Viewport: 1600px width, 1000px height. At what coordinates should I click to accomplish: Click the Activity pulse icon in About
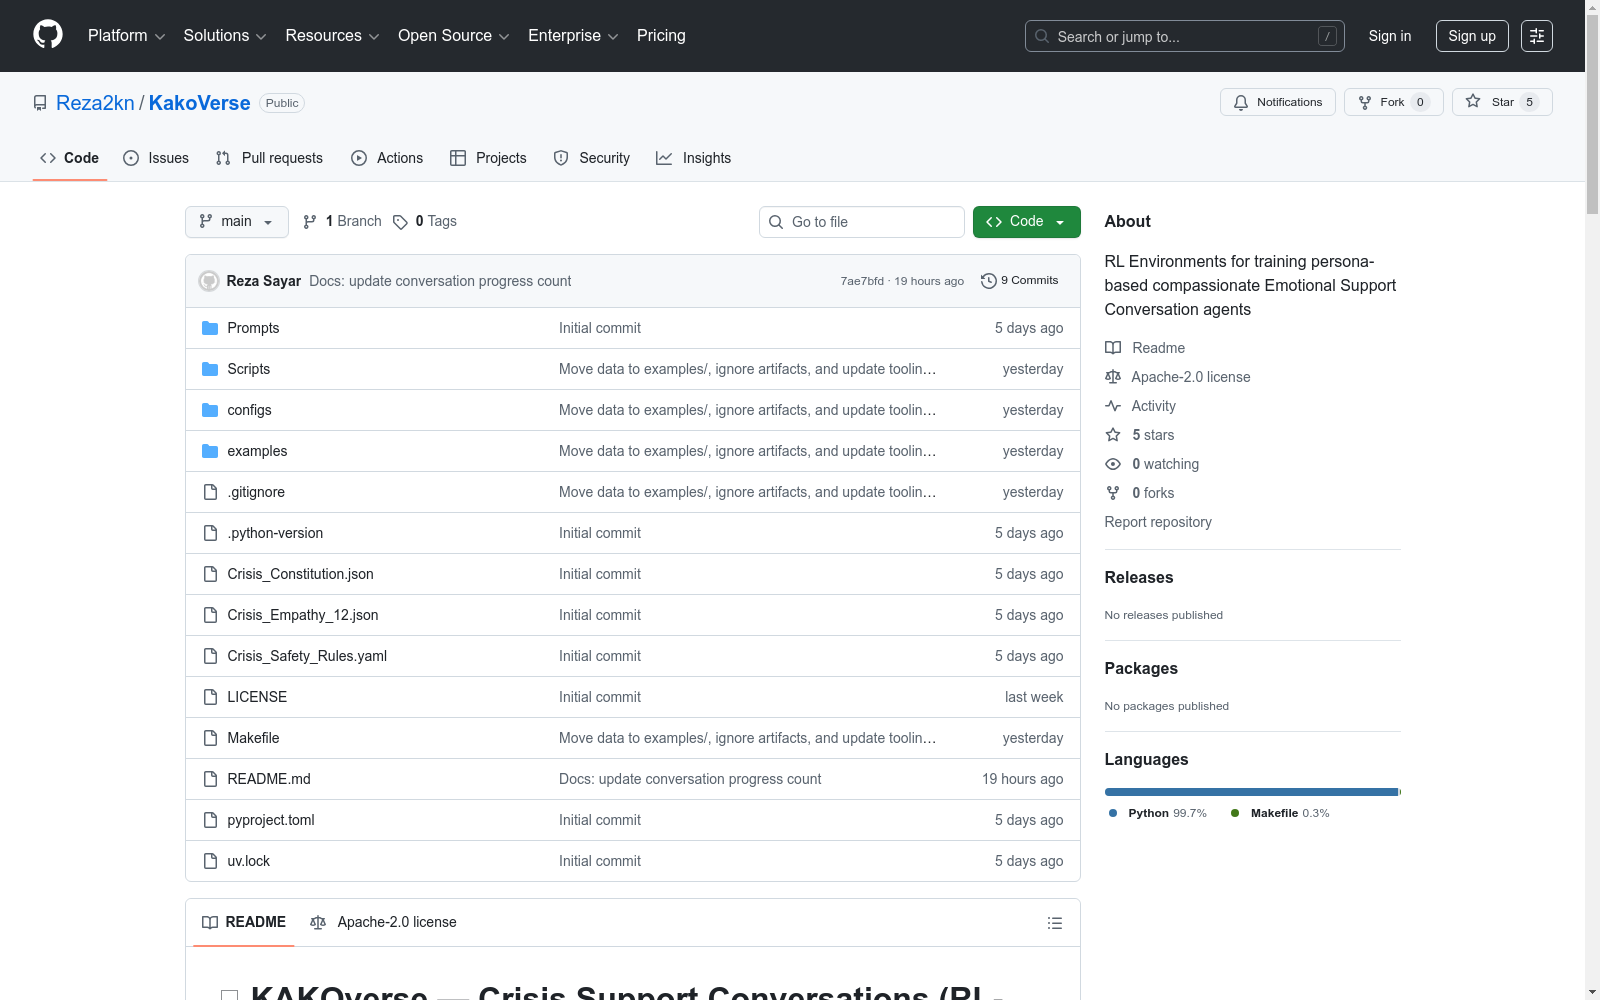click(1113, 406)
